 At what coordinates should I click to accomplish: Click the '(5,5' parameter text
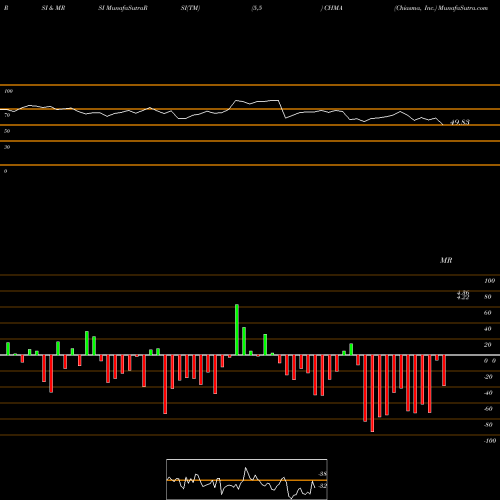tap(257, 8)
